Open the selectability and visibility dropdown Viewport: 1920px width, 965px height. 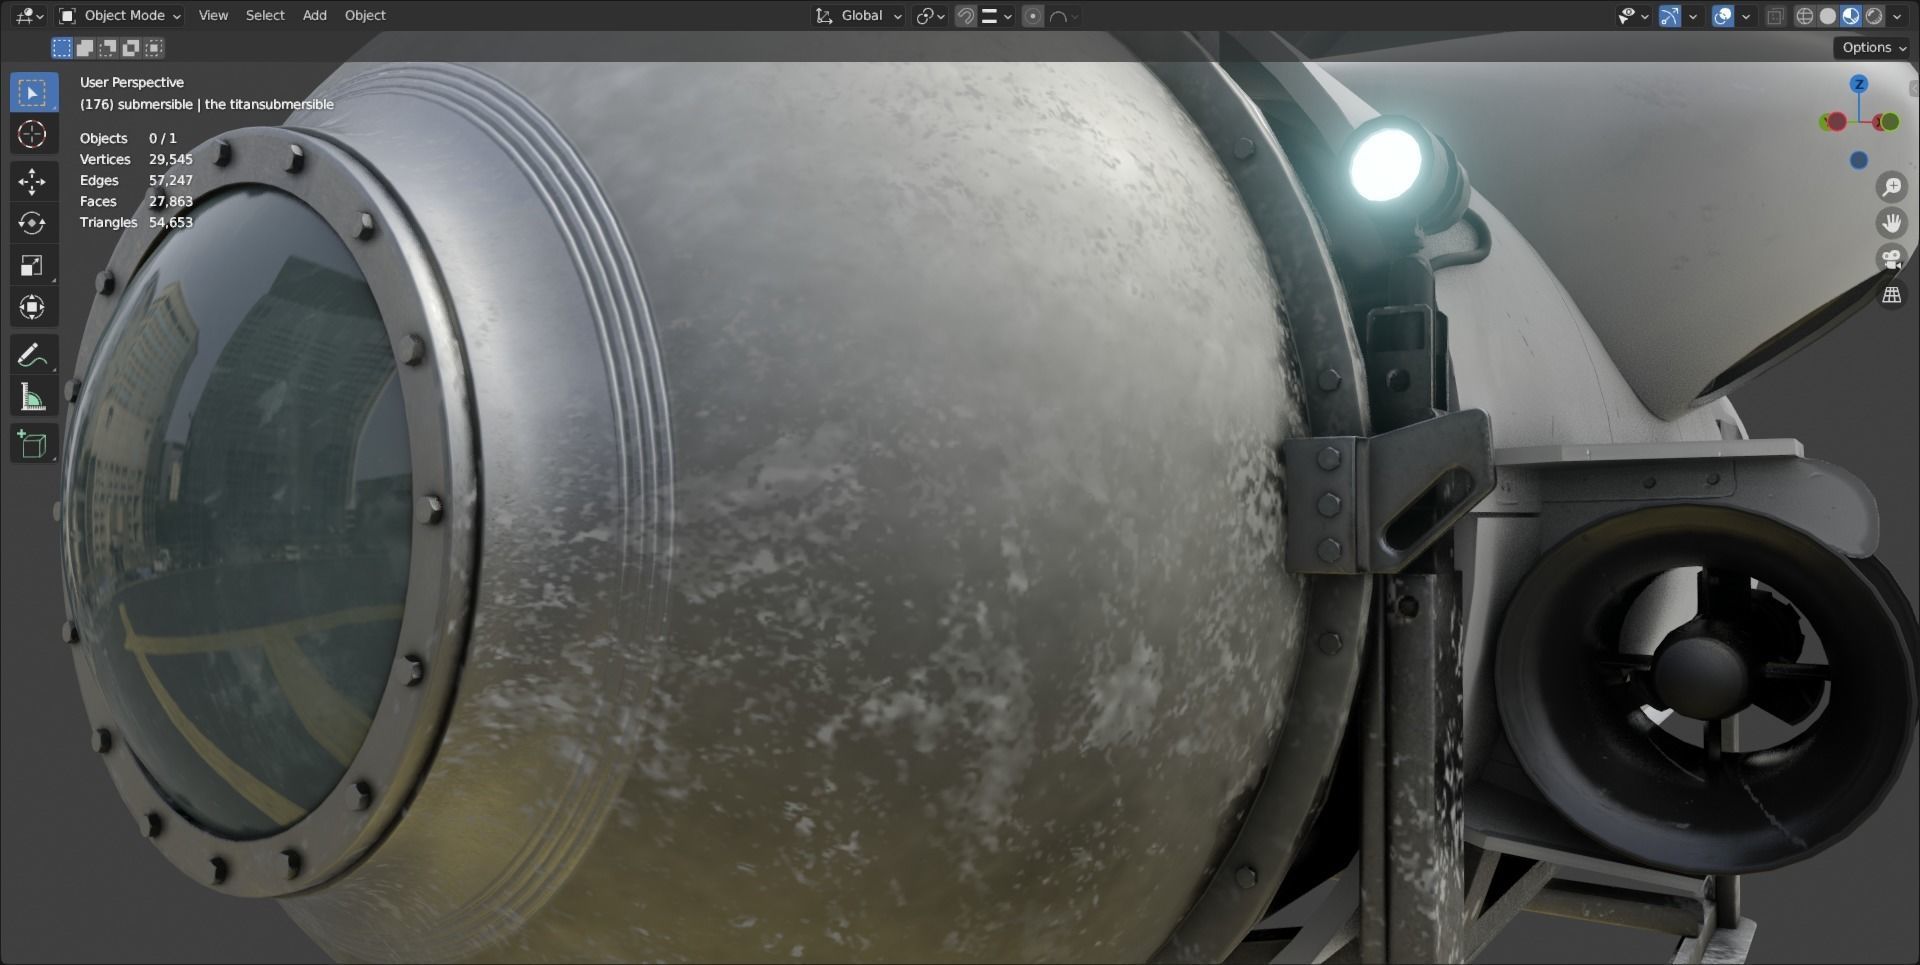tap(1633, 16)
